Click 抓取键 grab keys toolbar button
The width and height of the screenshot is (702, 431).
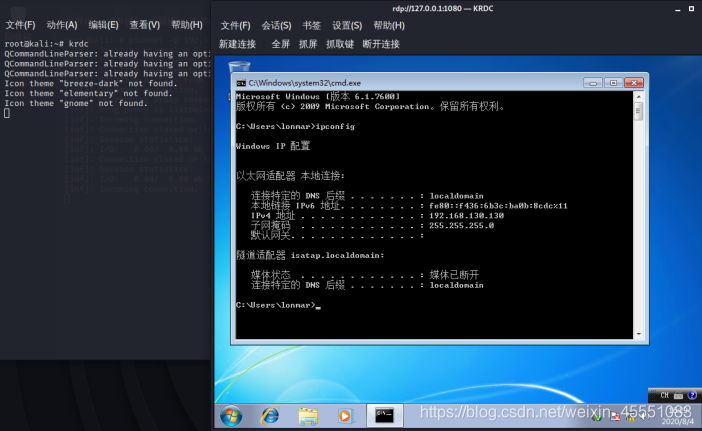(x=340, y=44)
